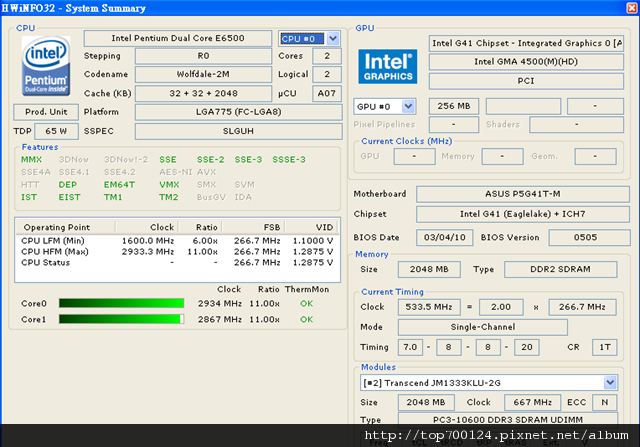Image resolution: width=640 pixels, height=447 pixels.
Task: Click the Single-Channel mode field
Action: (483, 327)
